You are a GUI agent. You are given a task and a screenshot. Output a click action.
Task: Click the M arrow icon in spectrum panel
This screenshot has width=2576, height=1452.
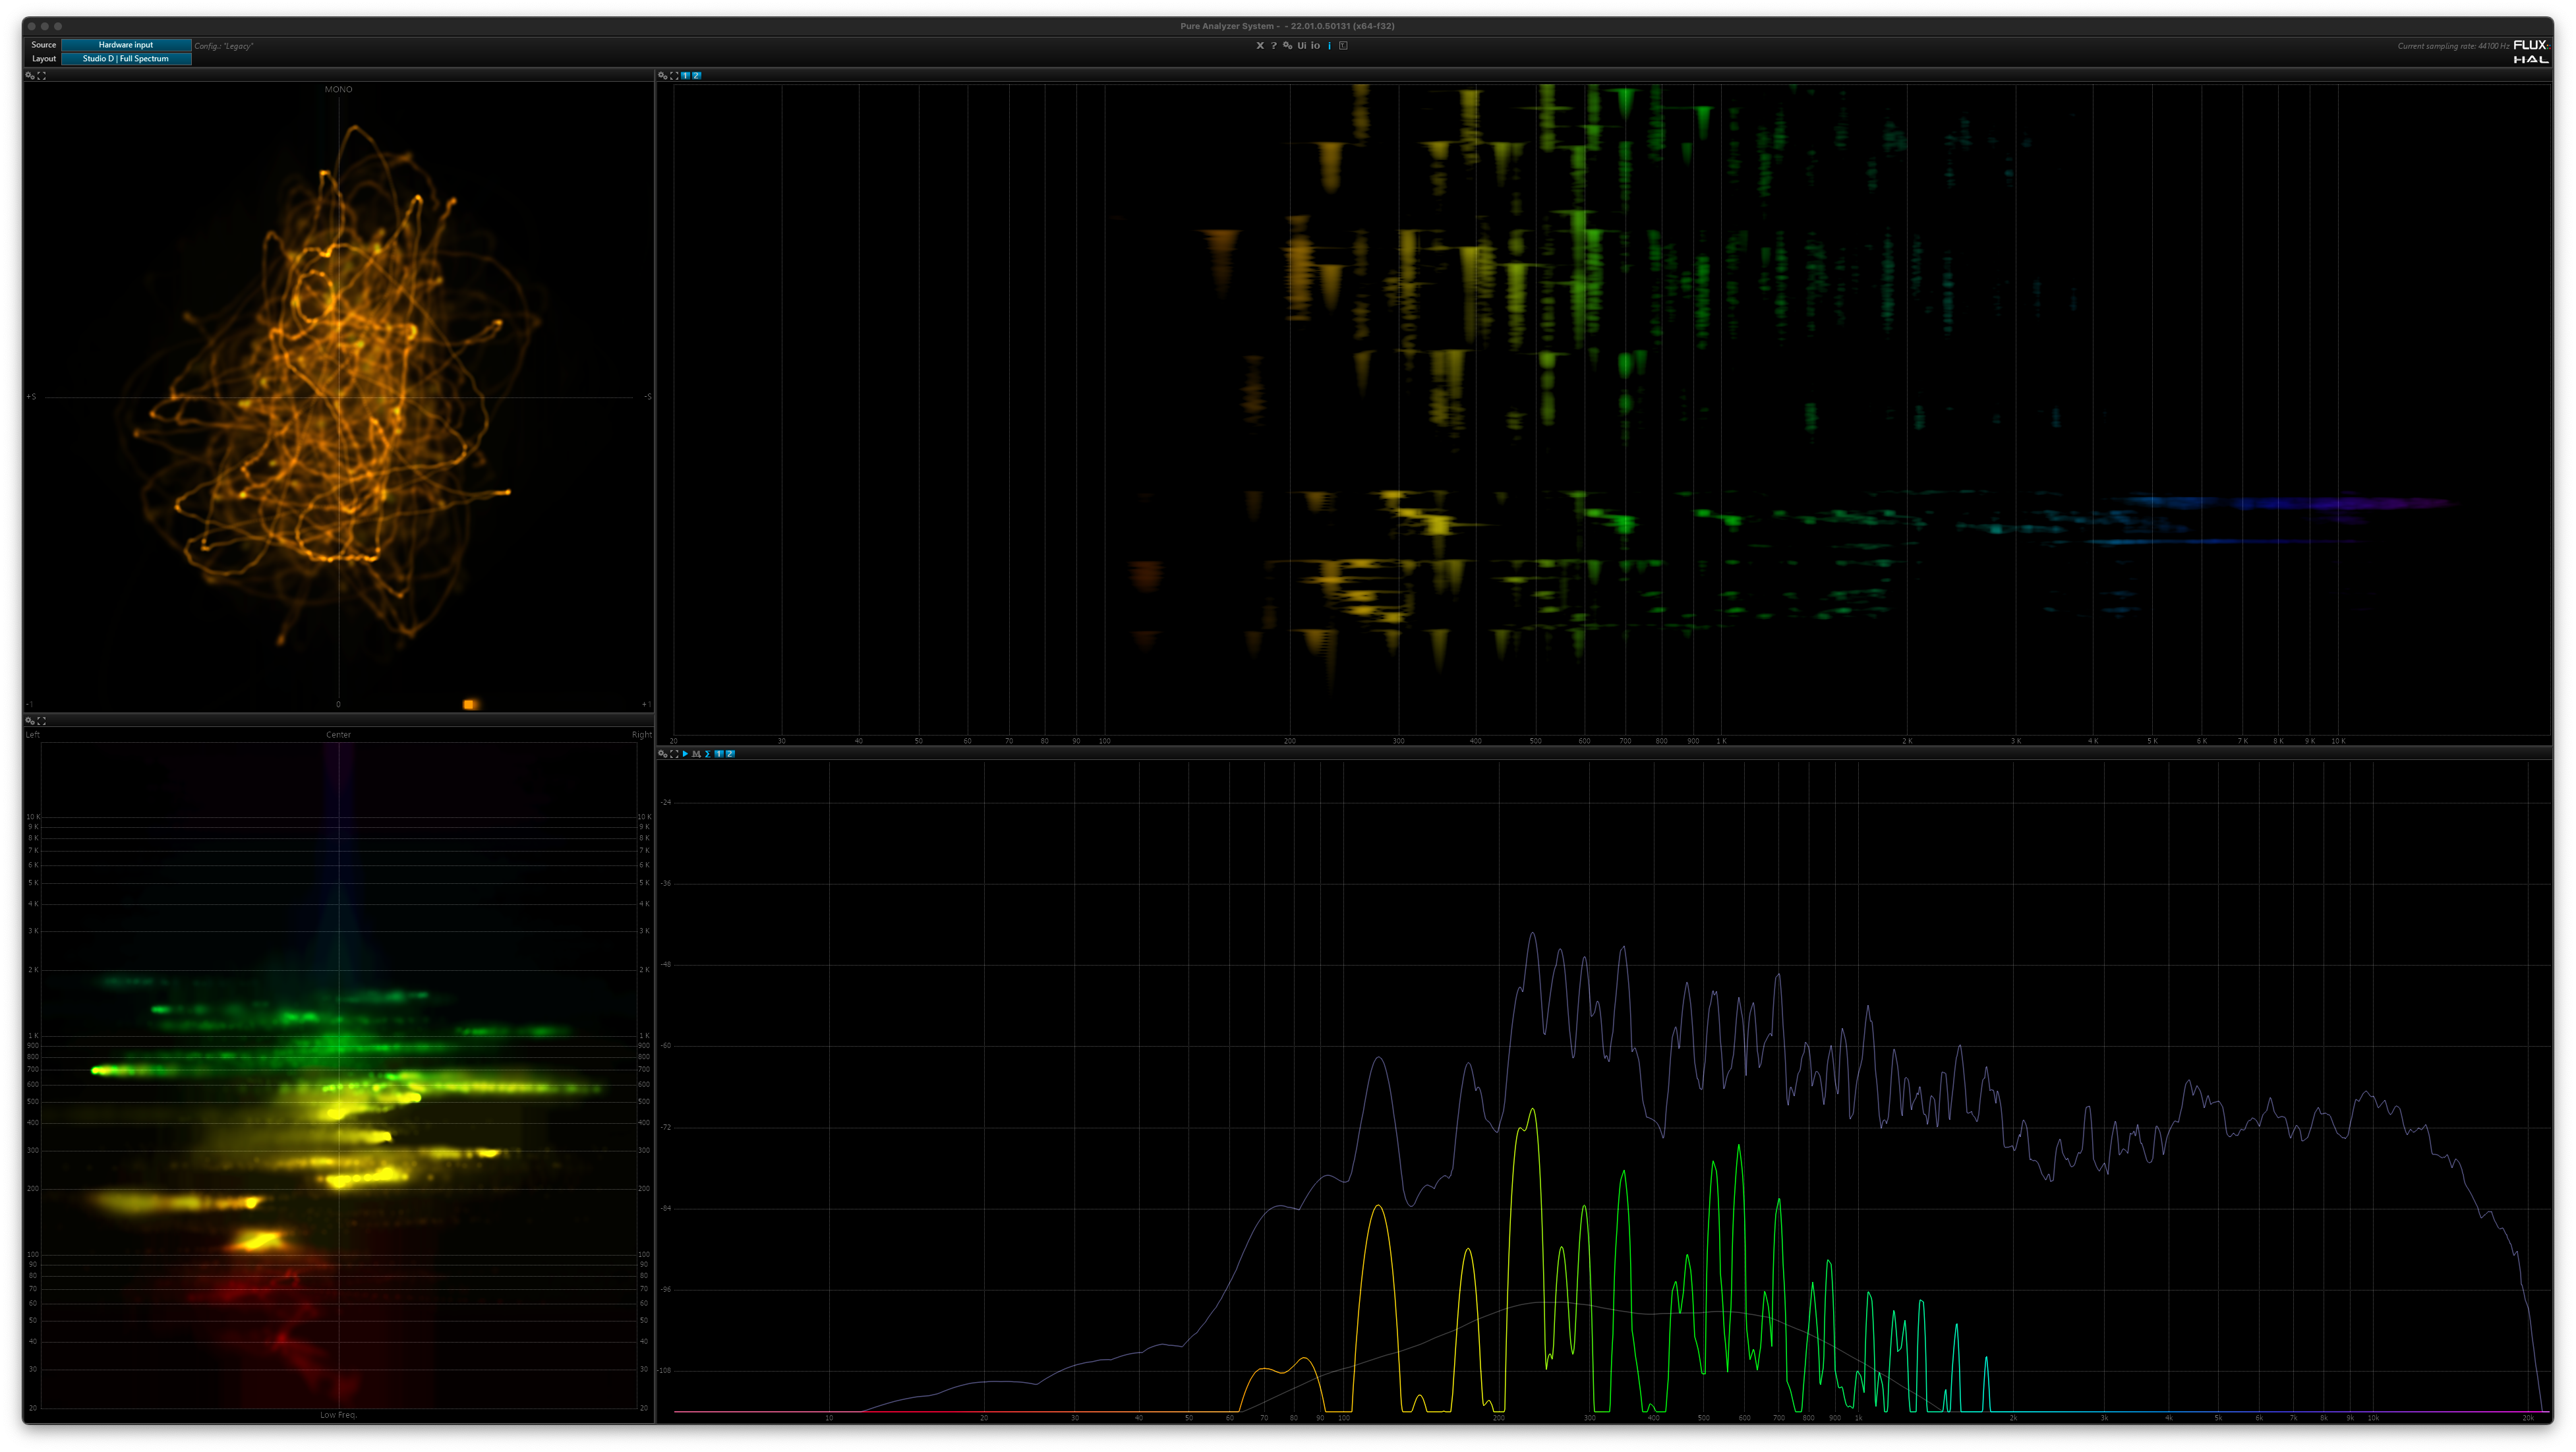[696, 754]
